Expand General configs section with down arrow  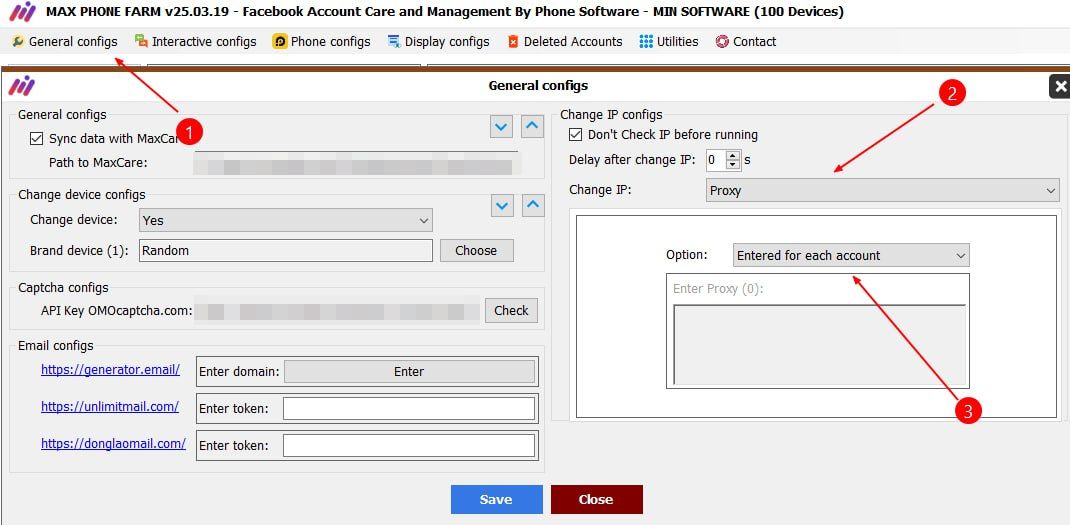(502, 126)
